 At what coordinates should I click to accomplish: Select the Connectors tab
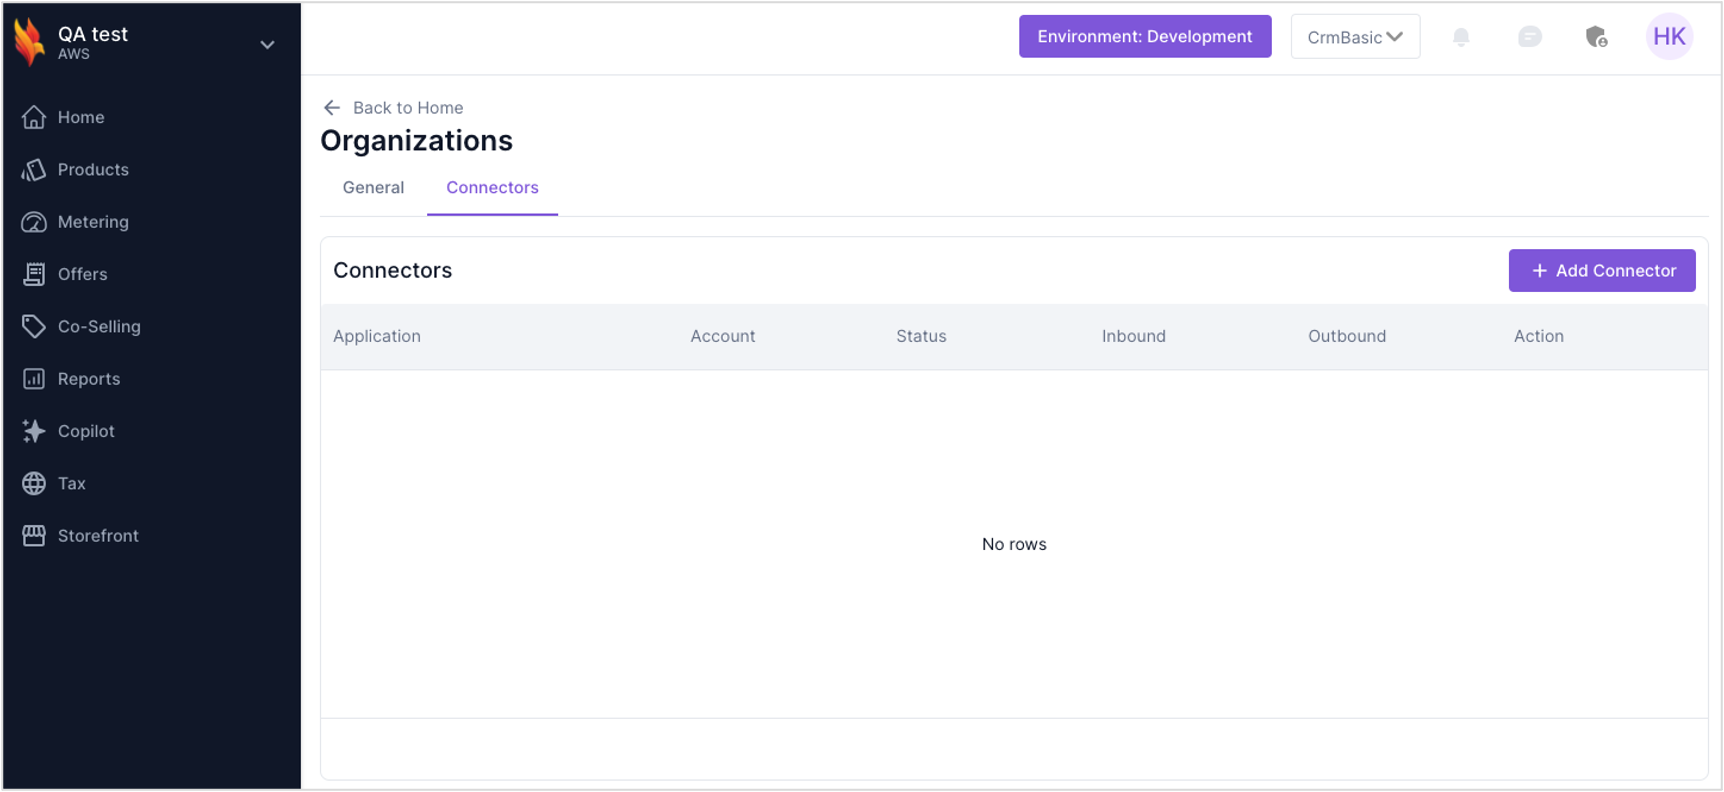(x=492, y=188)
